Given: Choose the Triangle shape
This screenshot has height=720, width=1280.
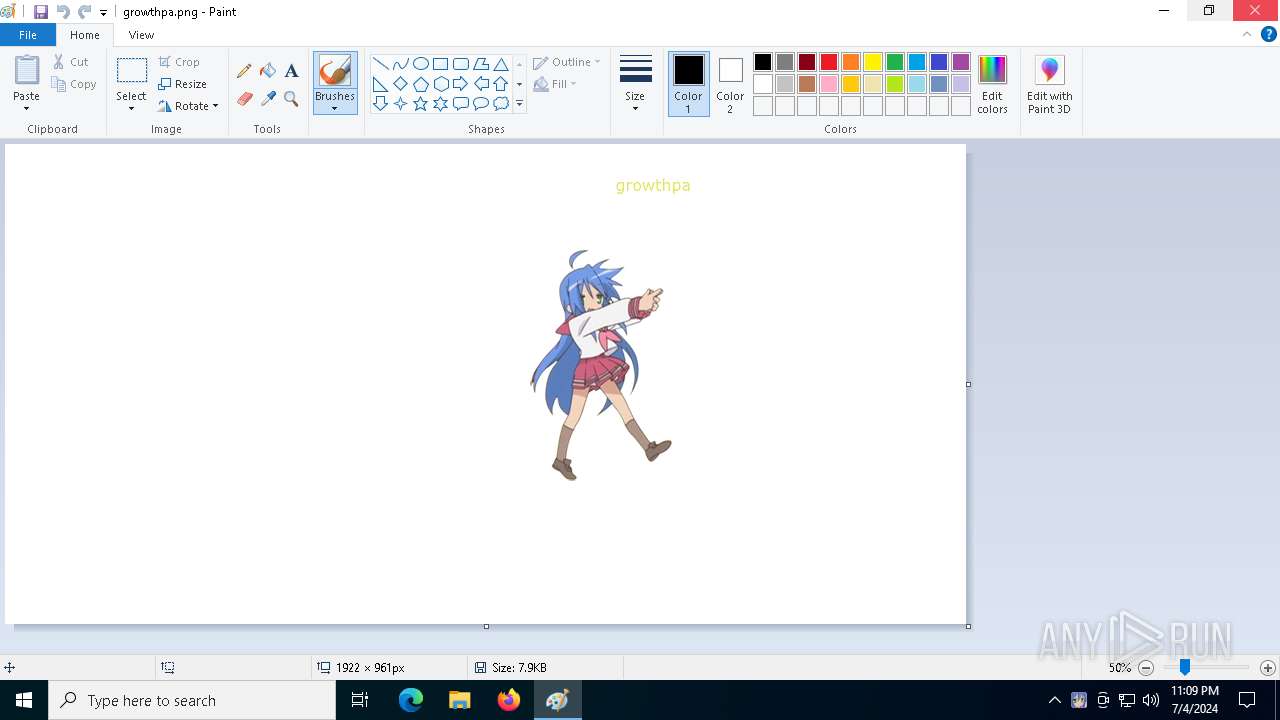Looking at the screenshot, I should point(501,64).
